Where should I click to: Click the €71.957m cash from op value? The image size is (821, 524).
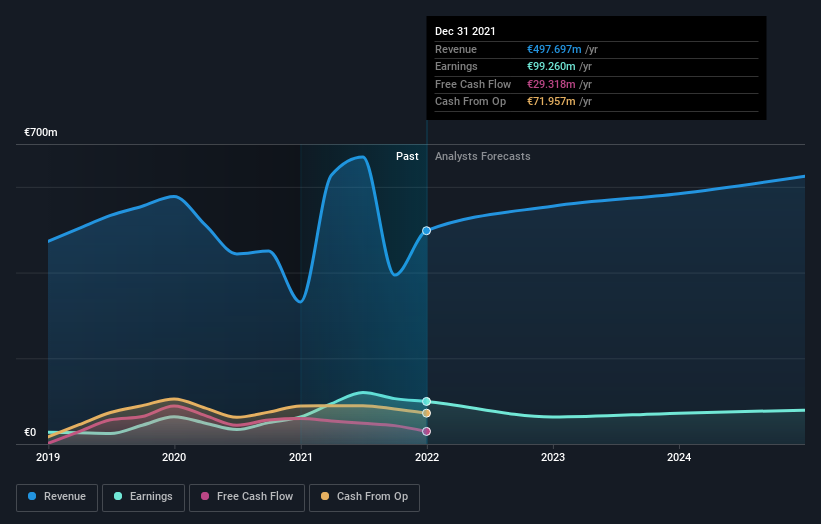(x=551, y=102)
